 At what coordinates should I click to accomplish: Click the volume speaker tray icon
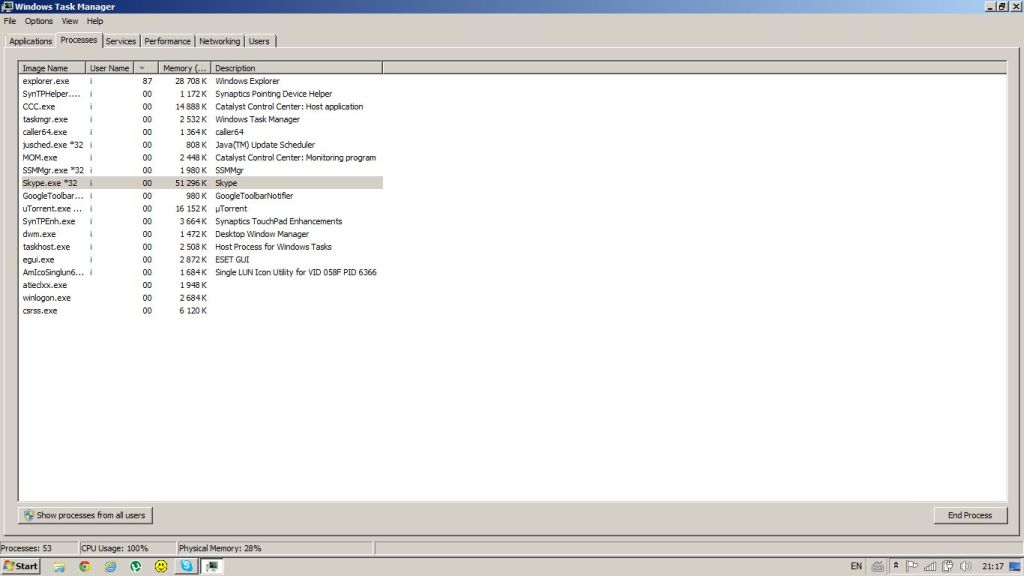click(964, 566)
